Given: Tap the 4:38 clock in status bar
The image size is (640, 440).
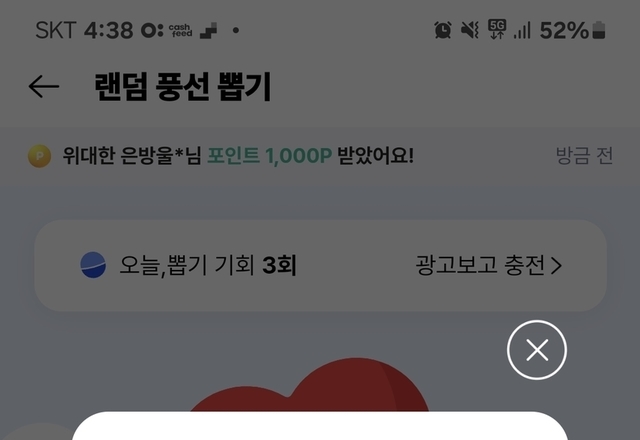Looking at the screenshot, I should [x=109, y=30].
